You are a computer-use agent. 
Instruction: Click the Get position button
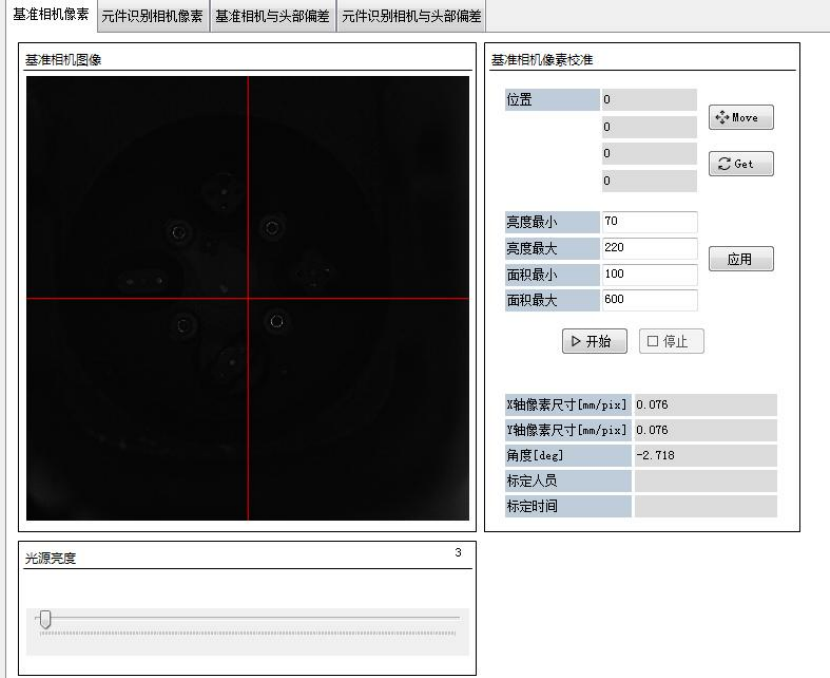(x=741, y=164)
